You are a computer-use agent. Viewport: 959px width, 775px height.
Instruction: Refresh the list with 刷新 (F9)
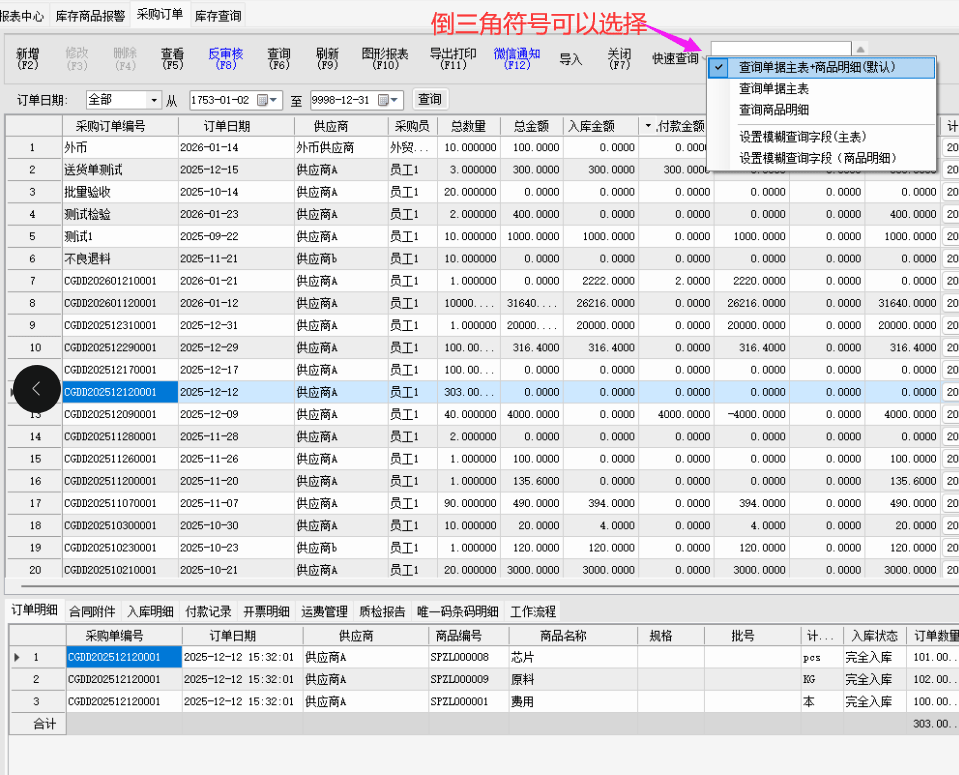327,59
